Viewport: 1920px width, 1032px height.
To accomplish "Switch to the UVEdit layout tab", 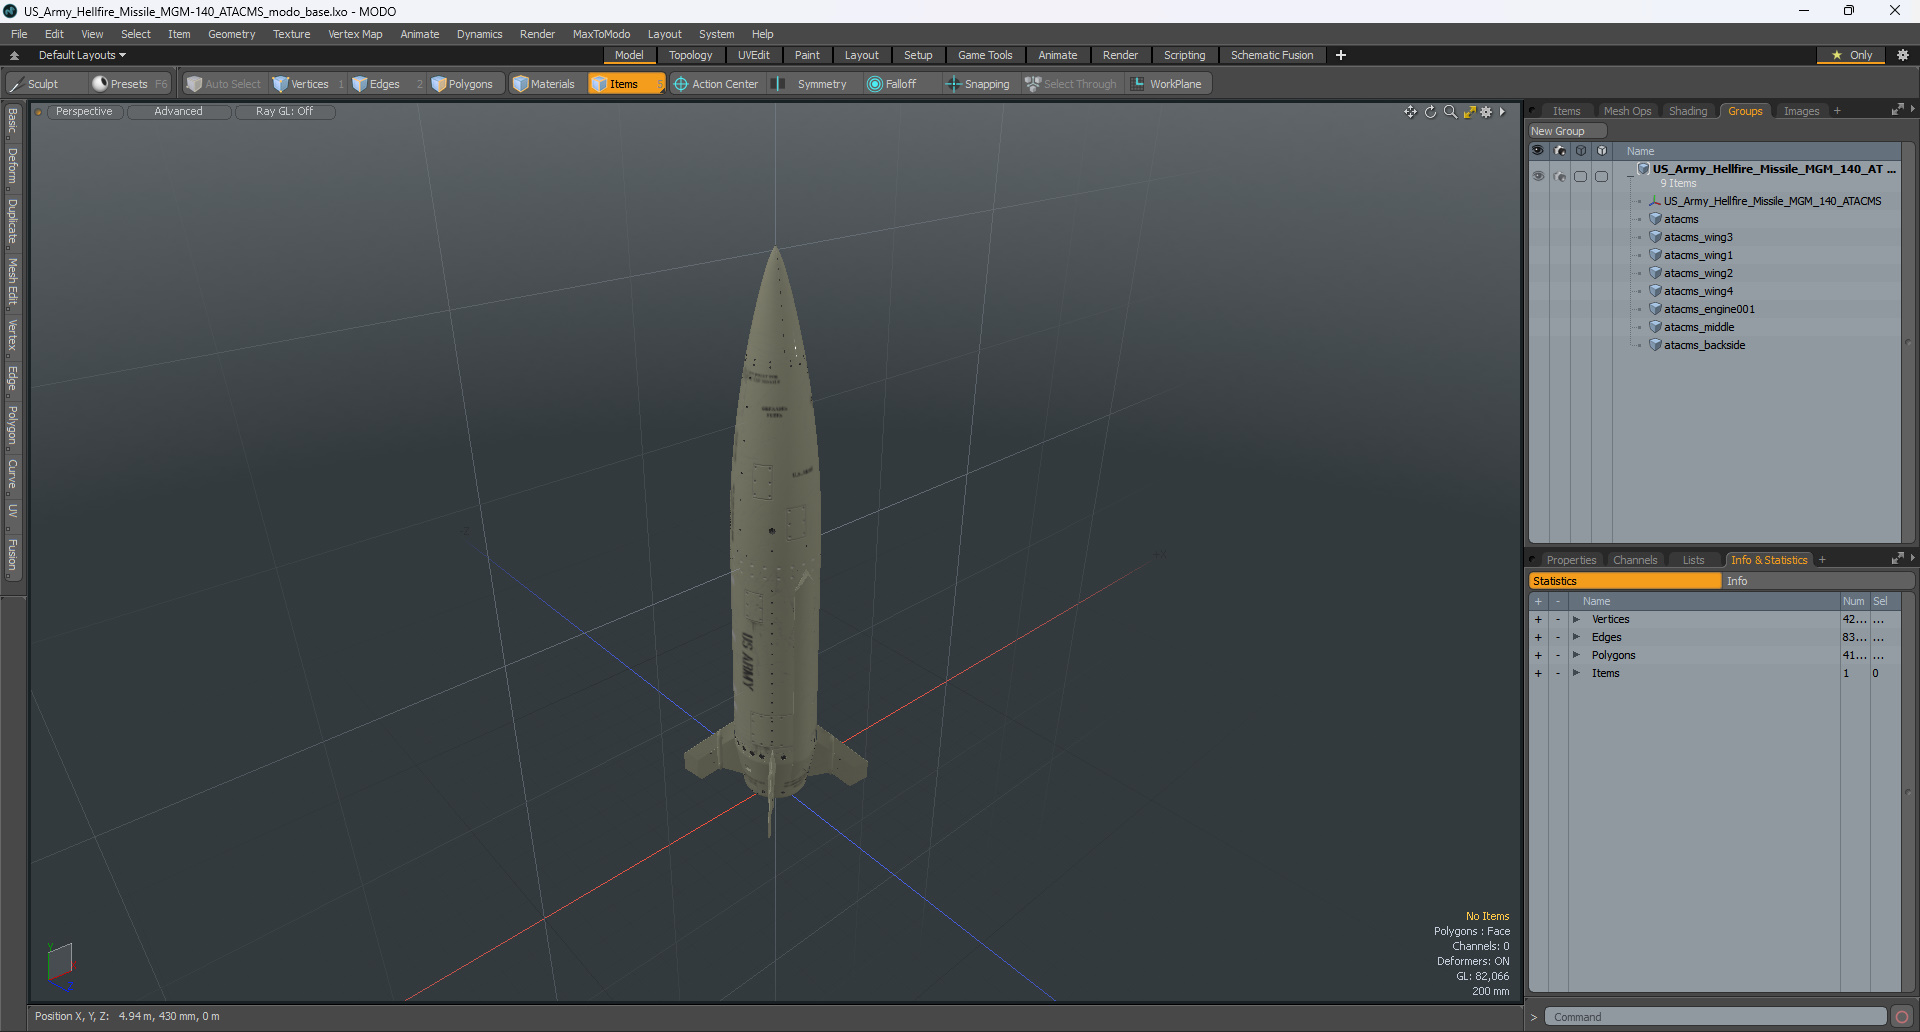I will [753, 55].
